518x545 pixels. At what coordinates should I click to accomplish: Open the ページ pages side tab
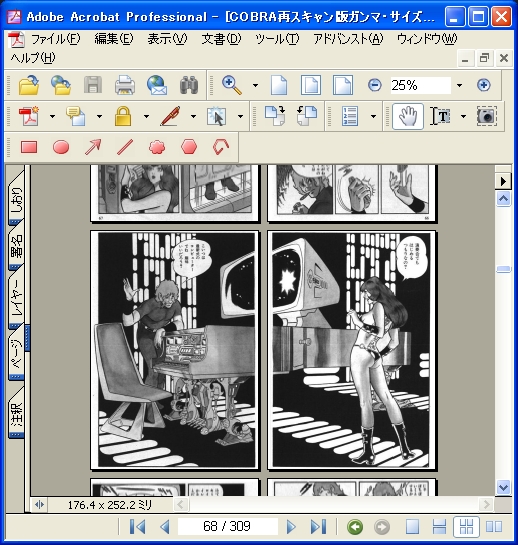(16, 352)
